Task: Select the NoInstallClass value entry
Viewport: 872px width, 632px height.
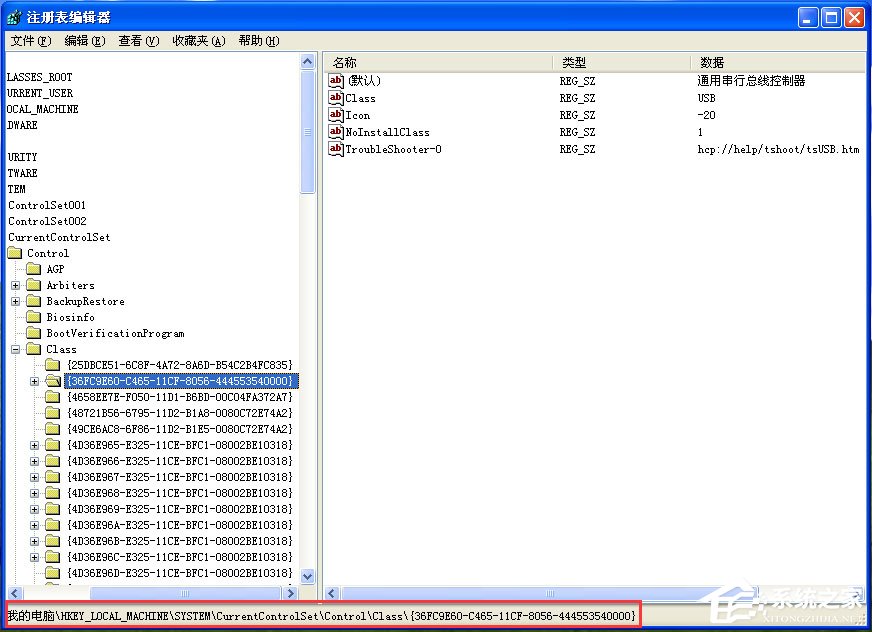Action: tap(388, 132)
